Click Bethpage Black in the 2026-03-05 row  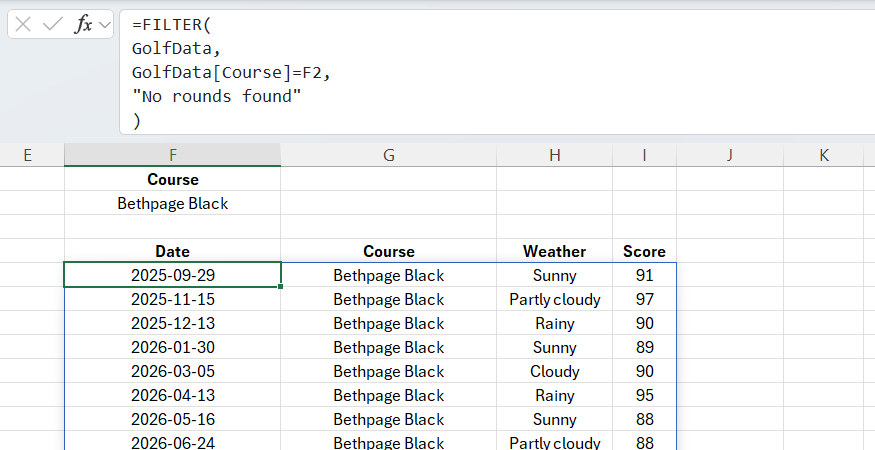point(388,371)
